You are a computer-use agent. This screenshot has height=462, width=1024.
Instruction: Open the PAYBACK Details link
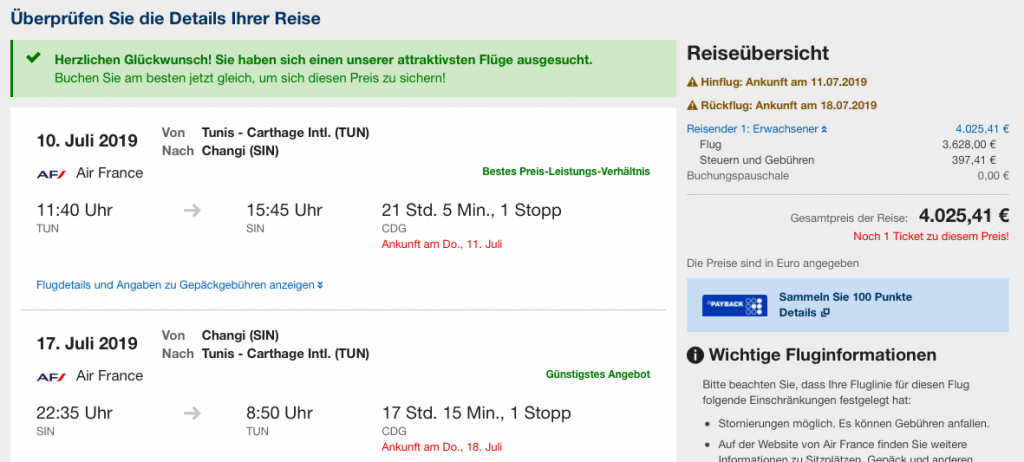click(798, 313)
